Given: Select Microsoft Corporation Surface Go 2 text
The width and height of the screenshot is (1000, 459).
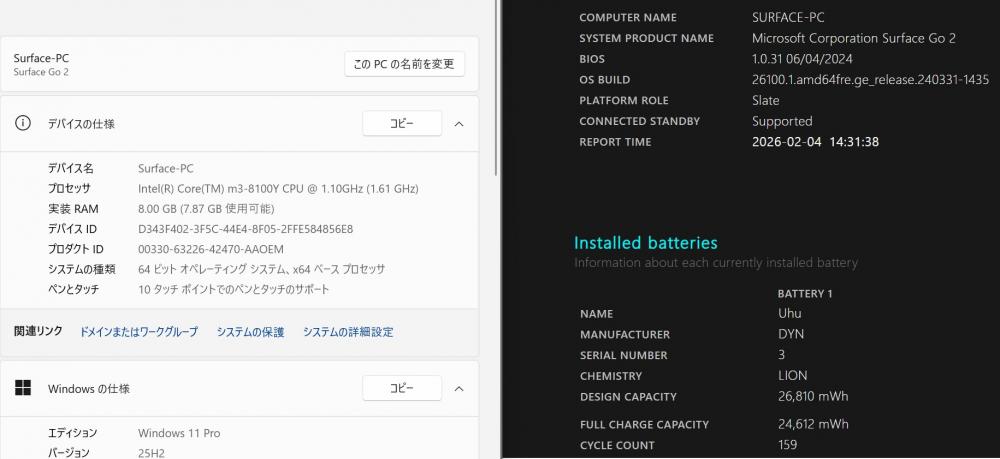Looking at the screenshot, I should tap(854, 38).
